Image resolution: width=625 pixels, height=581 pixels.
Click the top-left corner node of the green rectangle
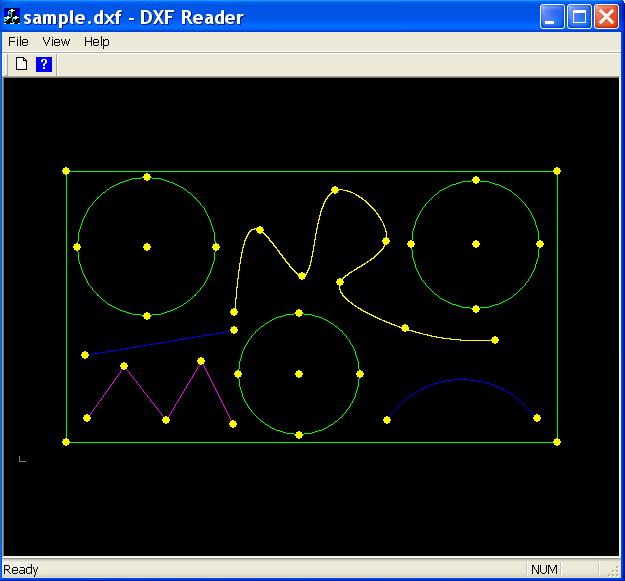click(x=66, y=171)
